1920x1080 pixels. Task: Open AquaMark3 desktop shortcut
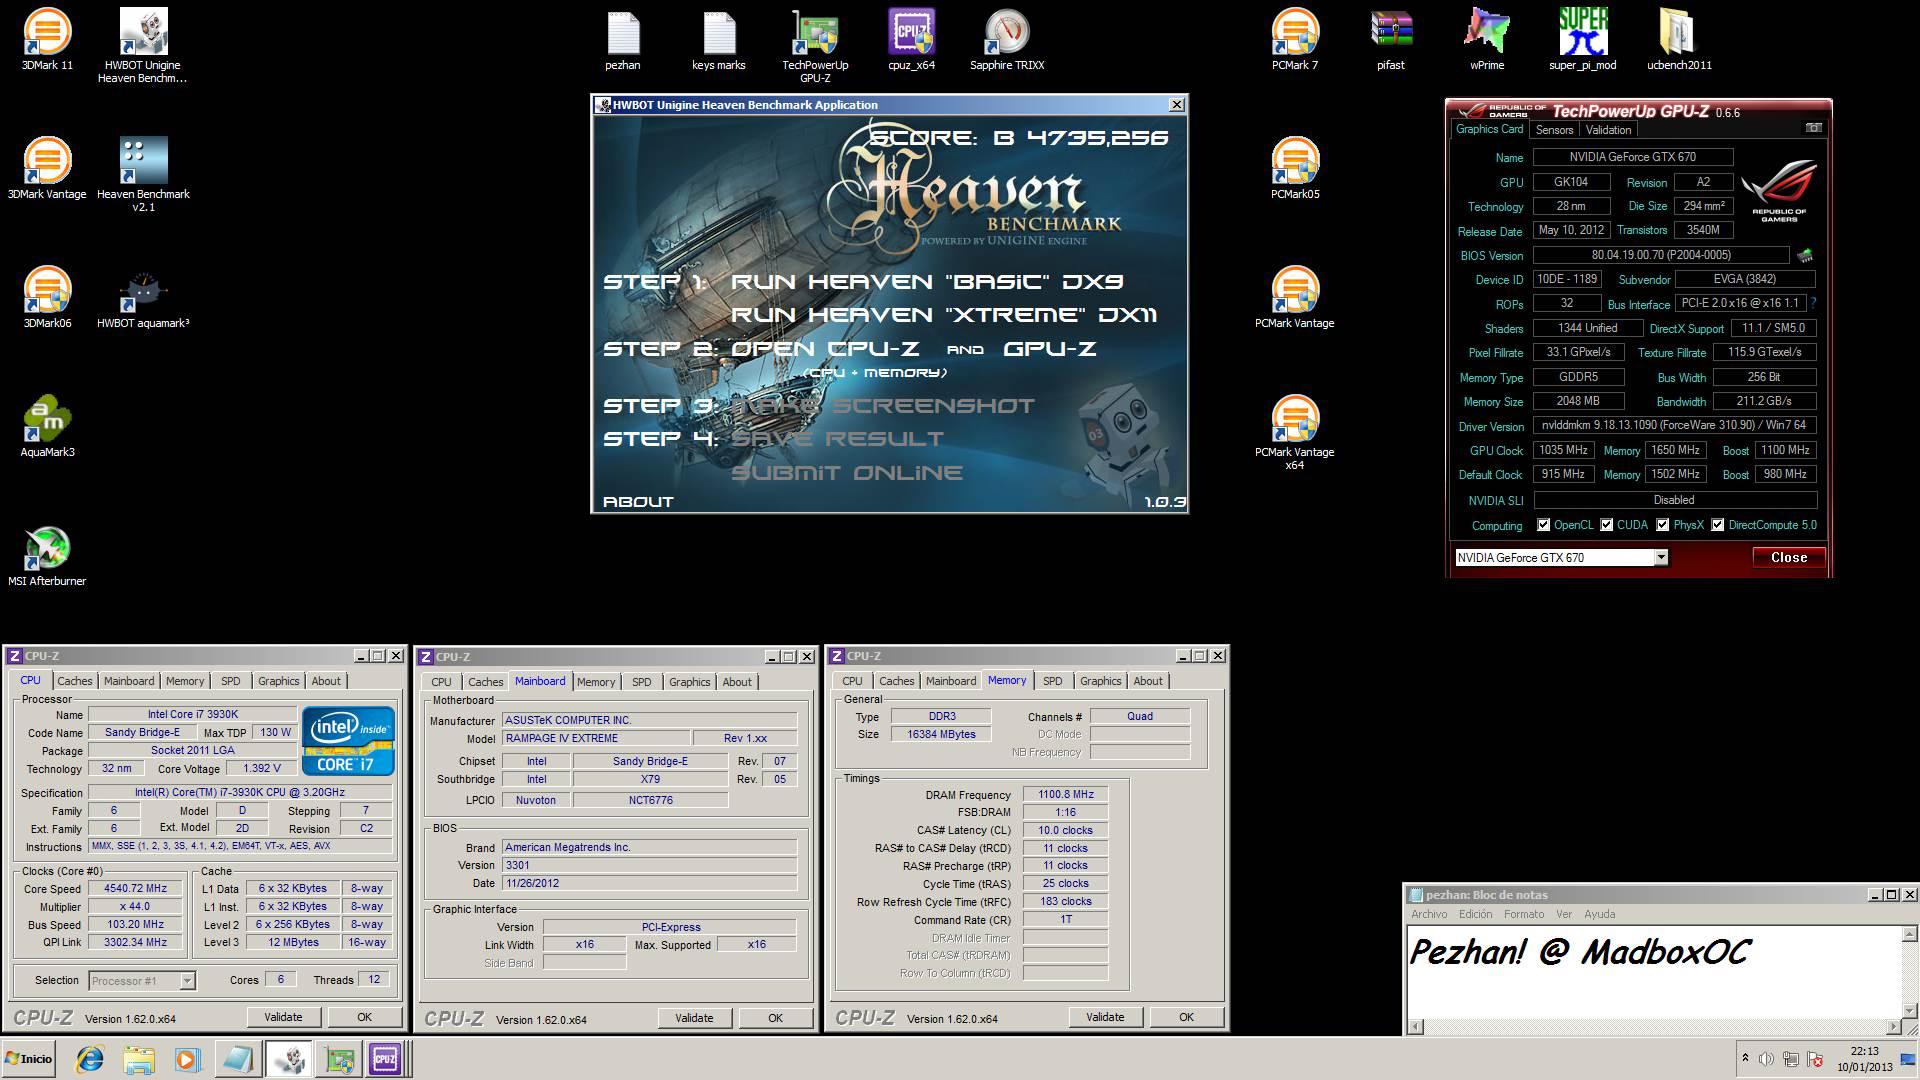click(x=47, y=426)
